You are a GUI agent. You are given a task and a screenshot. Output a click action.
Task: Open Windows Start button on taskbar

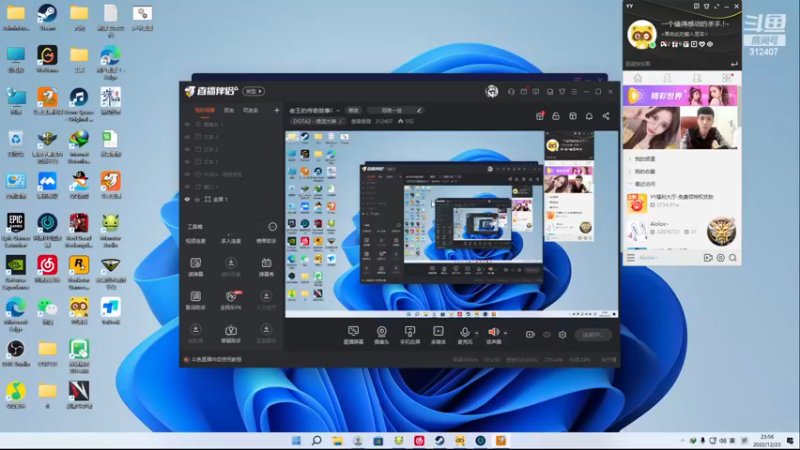pyautogui.click(x=296, y=440)
